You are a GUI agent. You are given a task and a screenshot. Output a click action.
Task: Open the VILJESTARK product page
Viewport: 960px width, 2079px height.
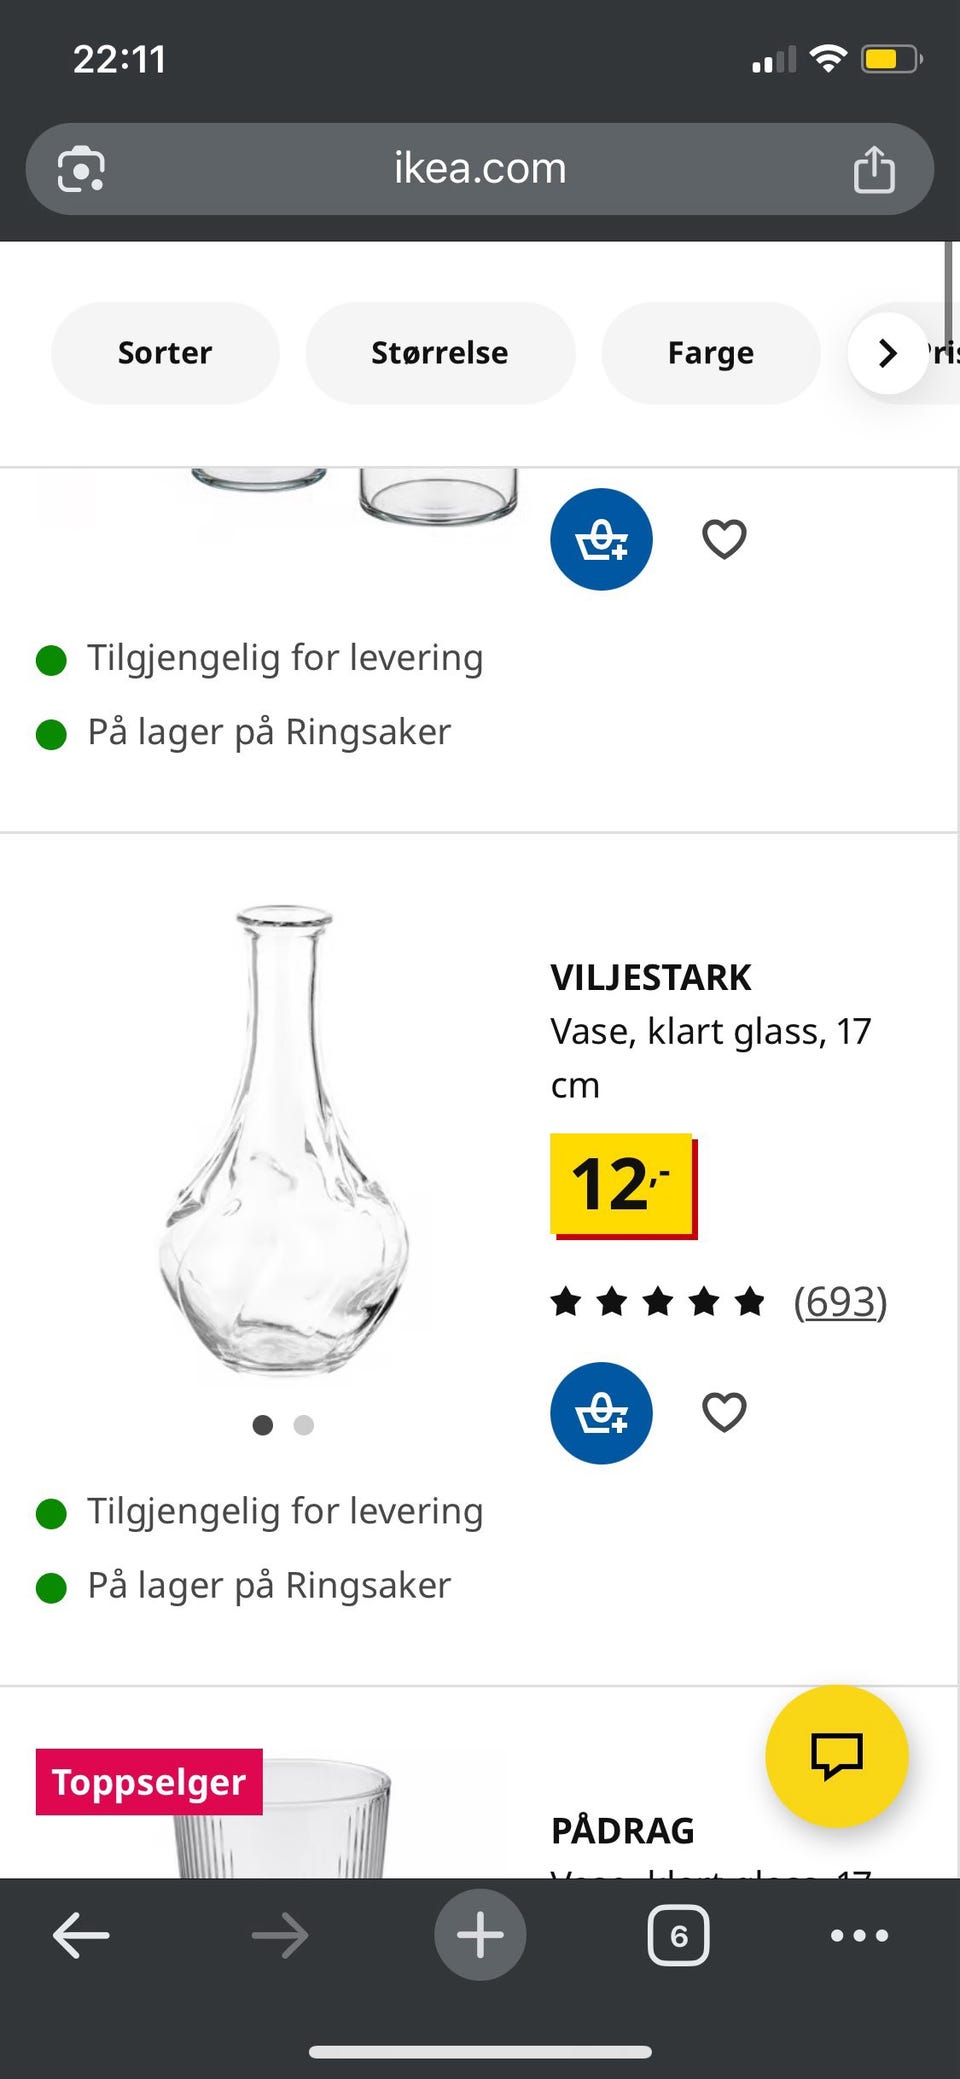click(651, 977)
